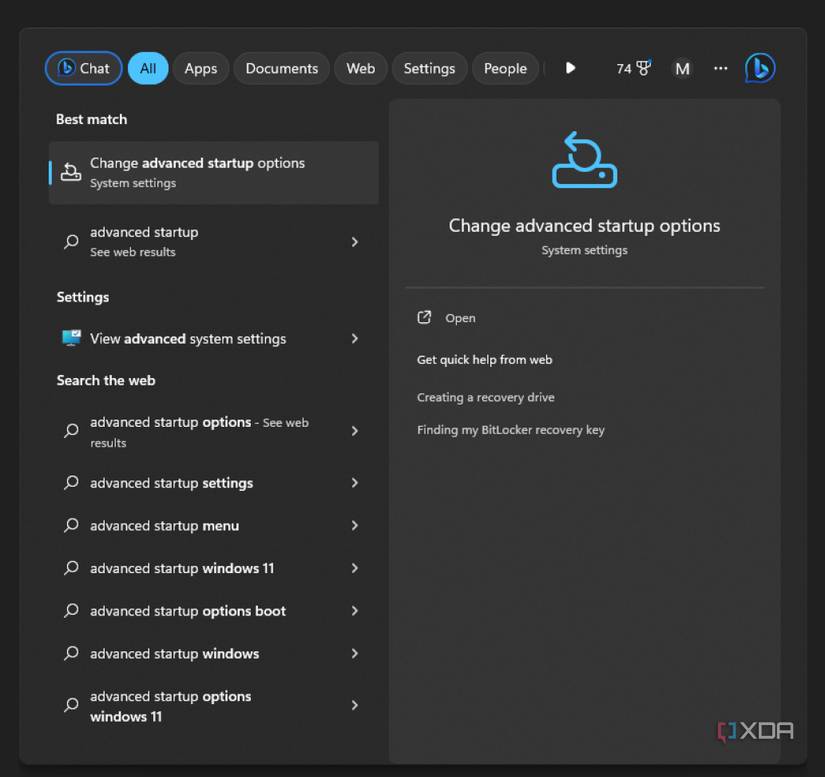Expand advanced startup windows chevron
Viewport: 825px width, 777px height.
pos(355,653)
